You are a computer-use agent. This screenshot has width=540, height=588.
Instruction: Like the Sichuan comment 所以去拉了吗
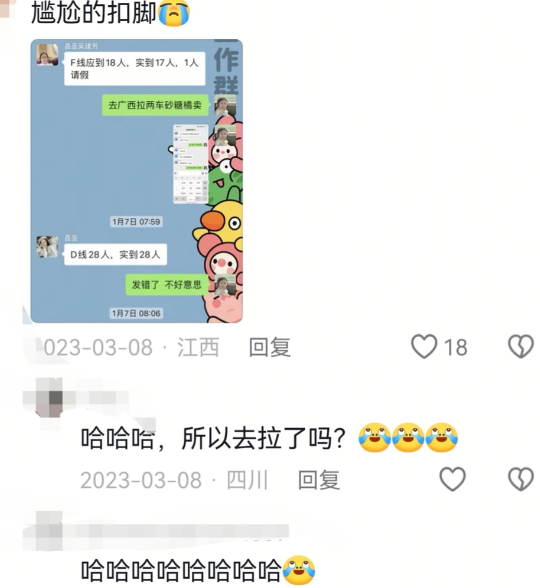pos(453,479)
